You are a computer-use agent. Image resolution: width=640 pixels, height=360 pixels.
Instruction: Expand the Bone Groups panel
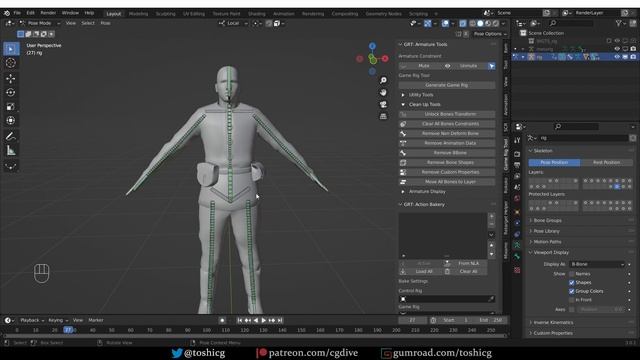click(x=547, y=220)
